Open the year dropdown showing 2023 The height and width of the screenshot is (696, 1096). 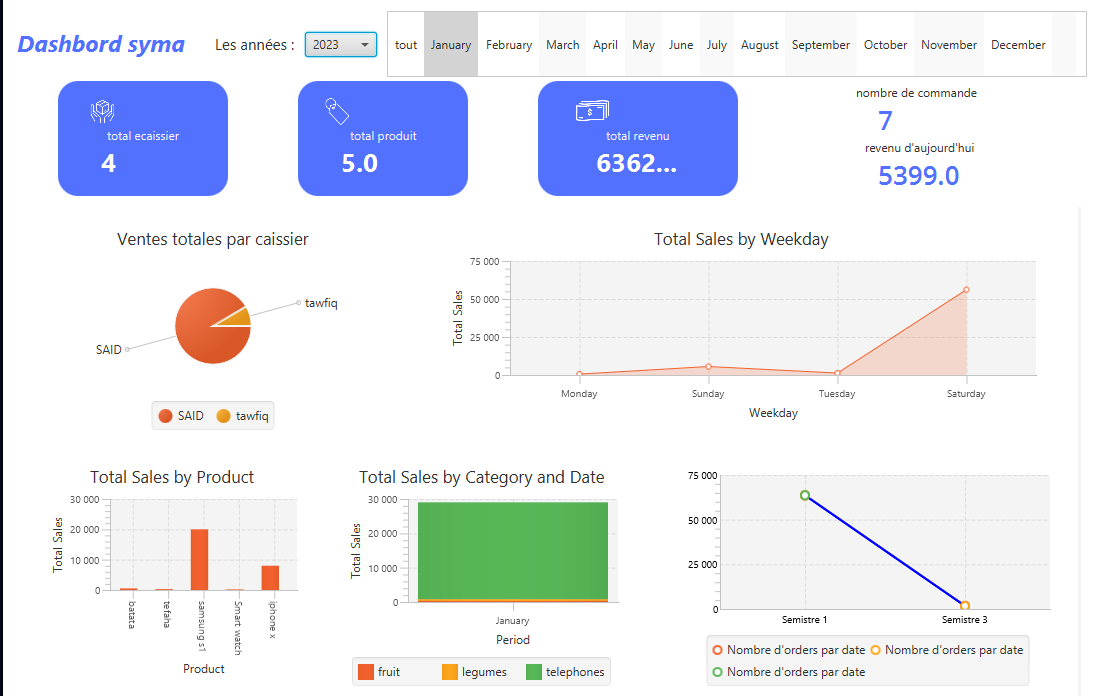(x=340, y=45)
